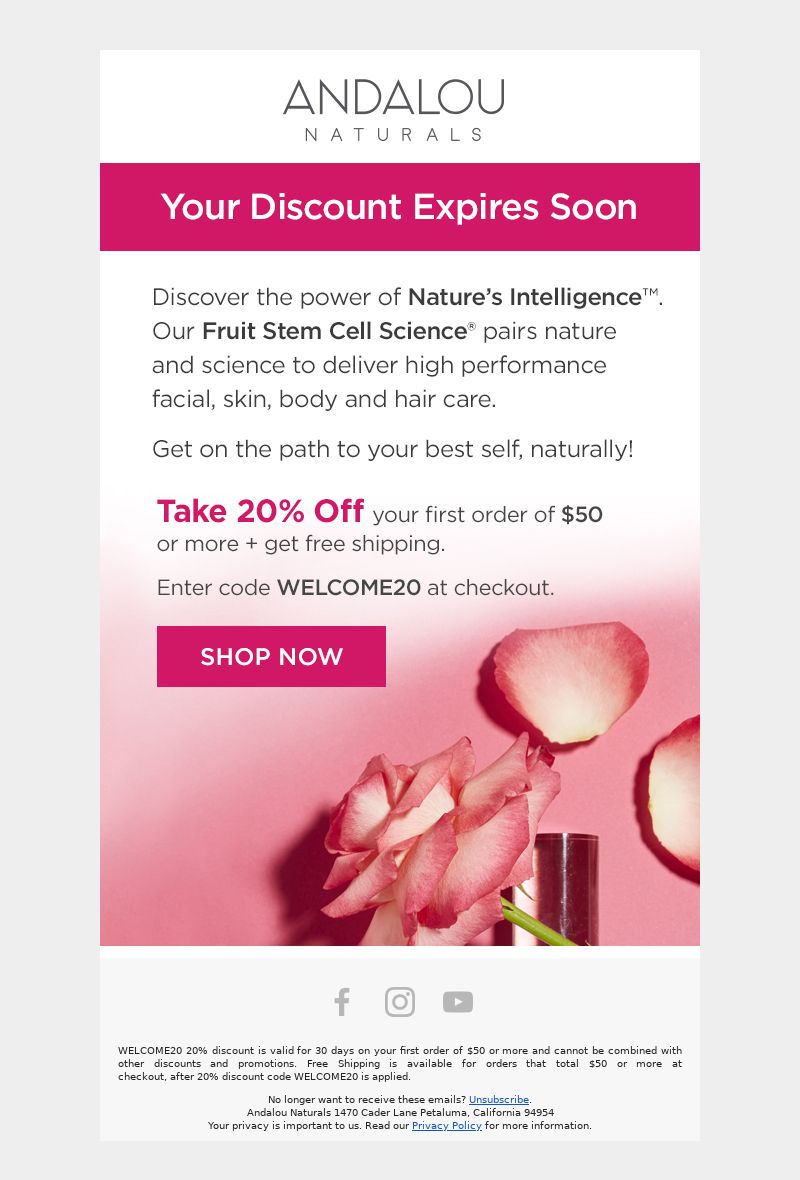
Task: Open the YouTube social icon
Action: point(458,1002)
